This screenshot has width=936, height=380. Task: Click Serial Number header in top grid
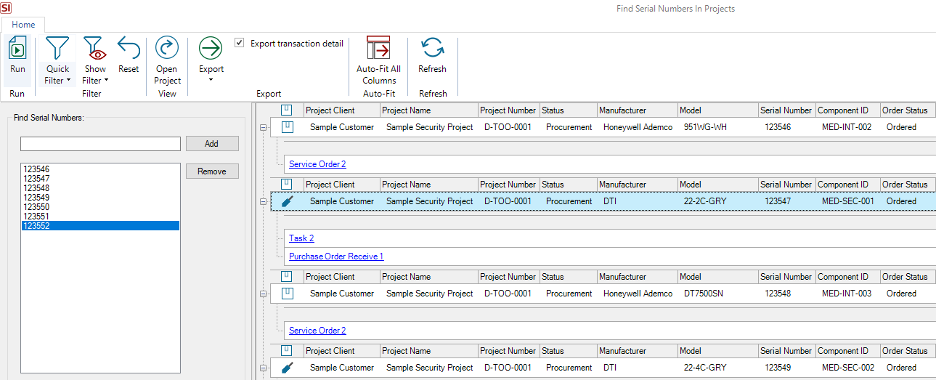click(786, 110)
